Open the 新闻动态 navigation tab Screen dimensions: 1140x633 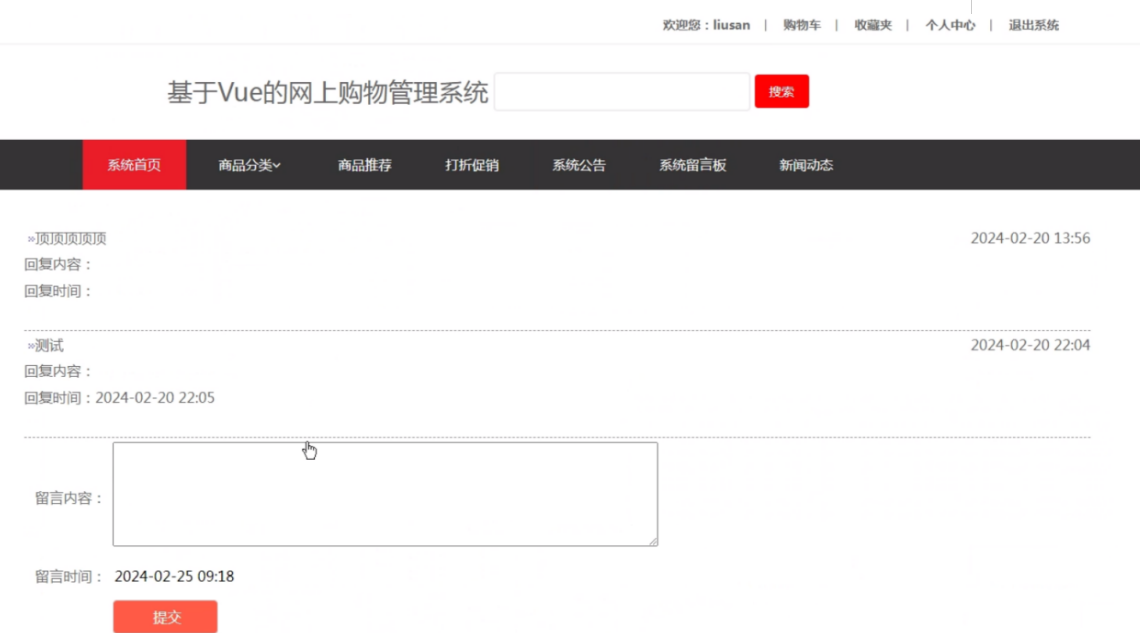[806, 165]
